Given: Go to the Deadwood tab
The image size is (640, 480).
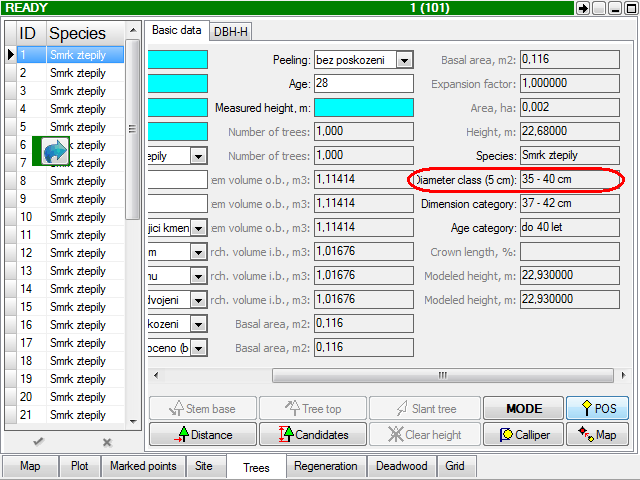Looking at the screenshot, I should (x=401, y=466).
